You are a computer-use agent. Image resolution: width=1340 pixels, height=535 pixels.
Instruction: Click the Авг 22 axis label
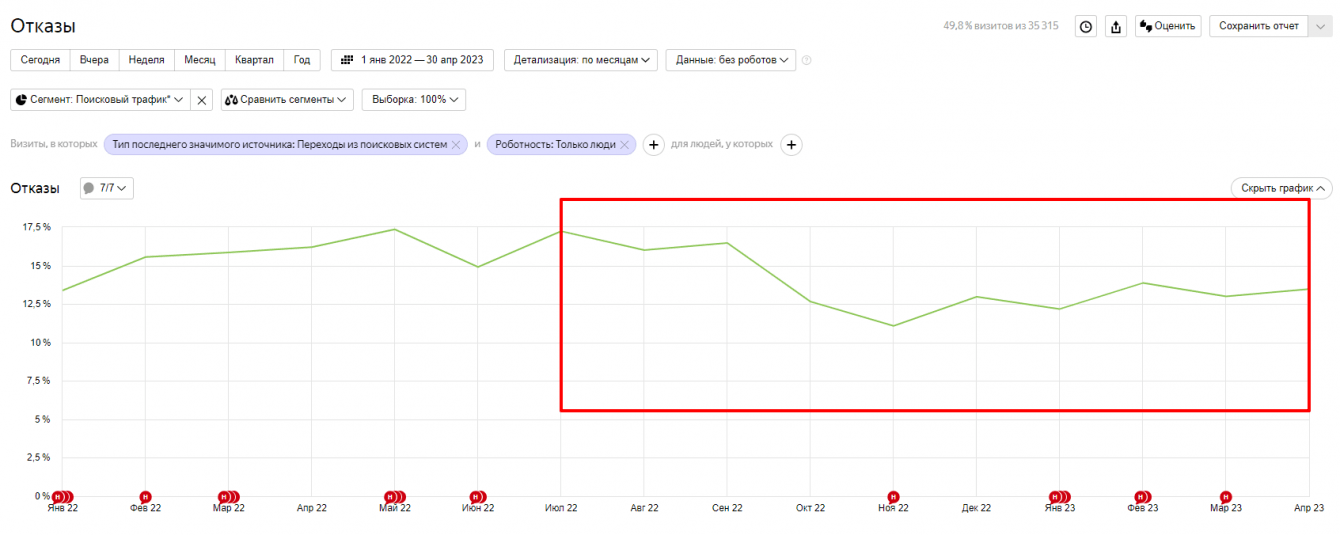point(644,509)
